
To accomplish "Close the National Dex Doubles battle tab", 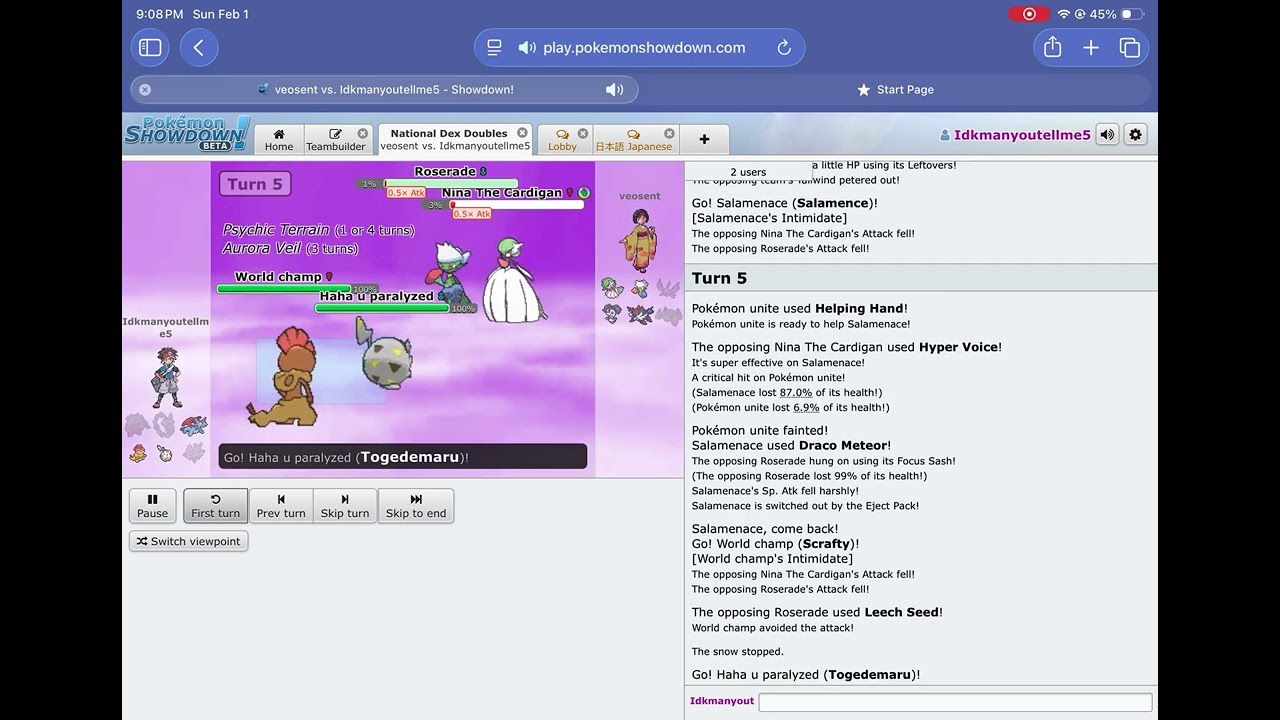I will 522,132.
